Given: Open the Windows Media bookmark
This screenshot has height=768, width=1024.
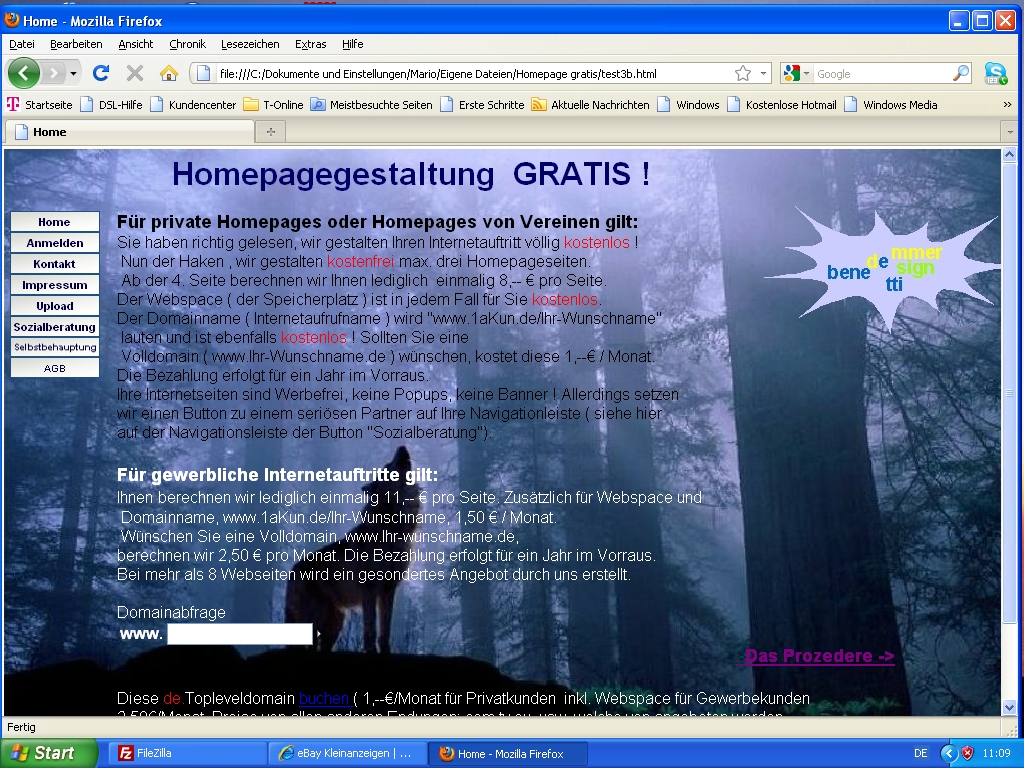Looking at the screenshot, I should [x=891, y=104].
